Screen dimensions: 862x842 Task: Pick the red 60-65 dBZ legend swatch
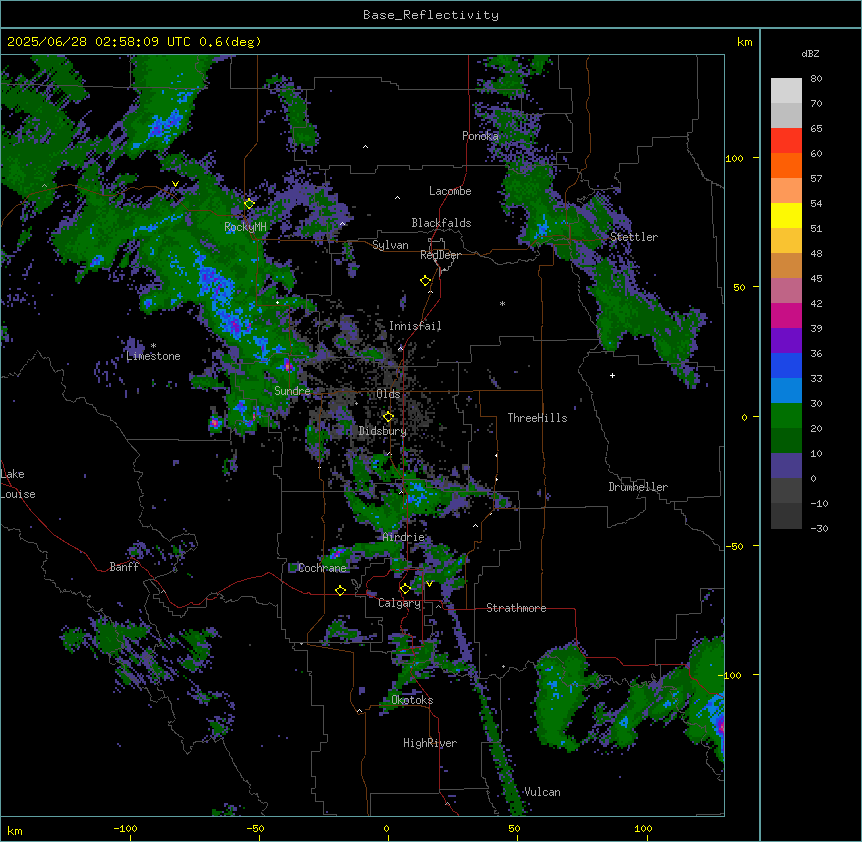click(786, 141)
